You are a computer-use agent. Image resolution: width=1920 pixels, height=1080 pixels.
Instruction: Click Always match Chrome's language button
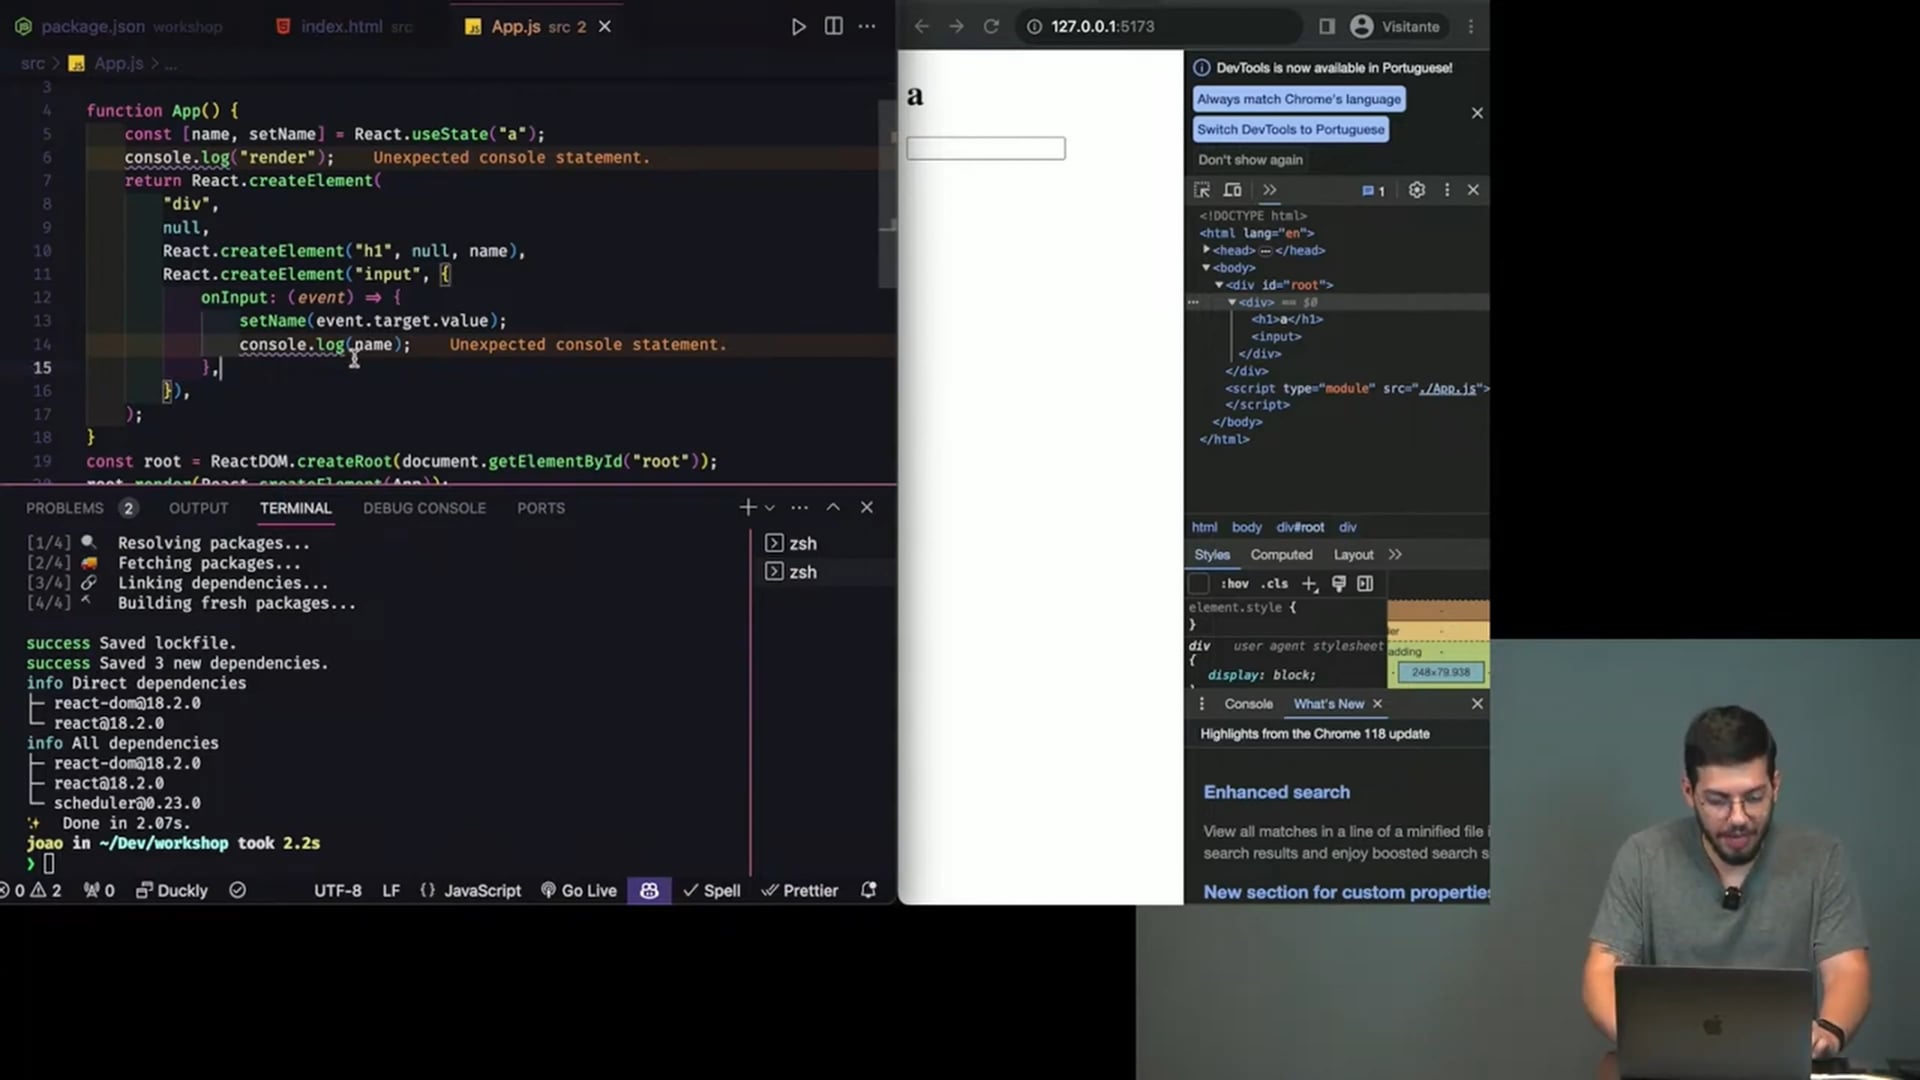click(x=1298, y=99)
